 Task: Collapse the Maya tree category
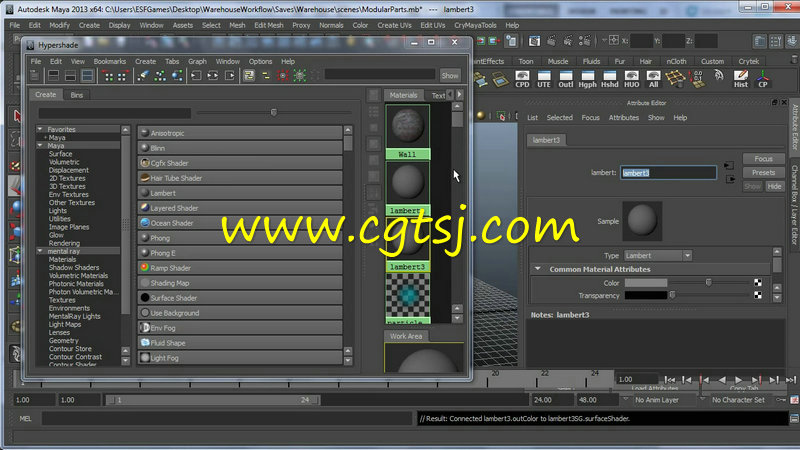tap(40, 146)
